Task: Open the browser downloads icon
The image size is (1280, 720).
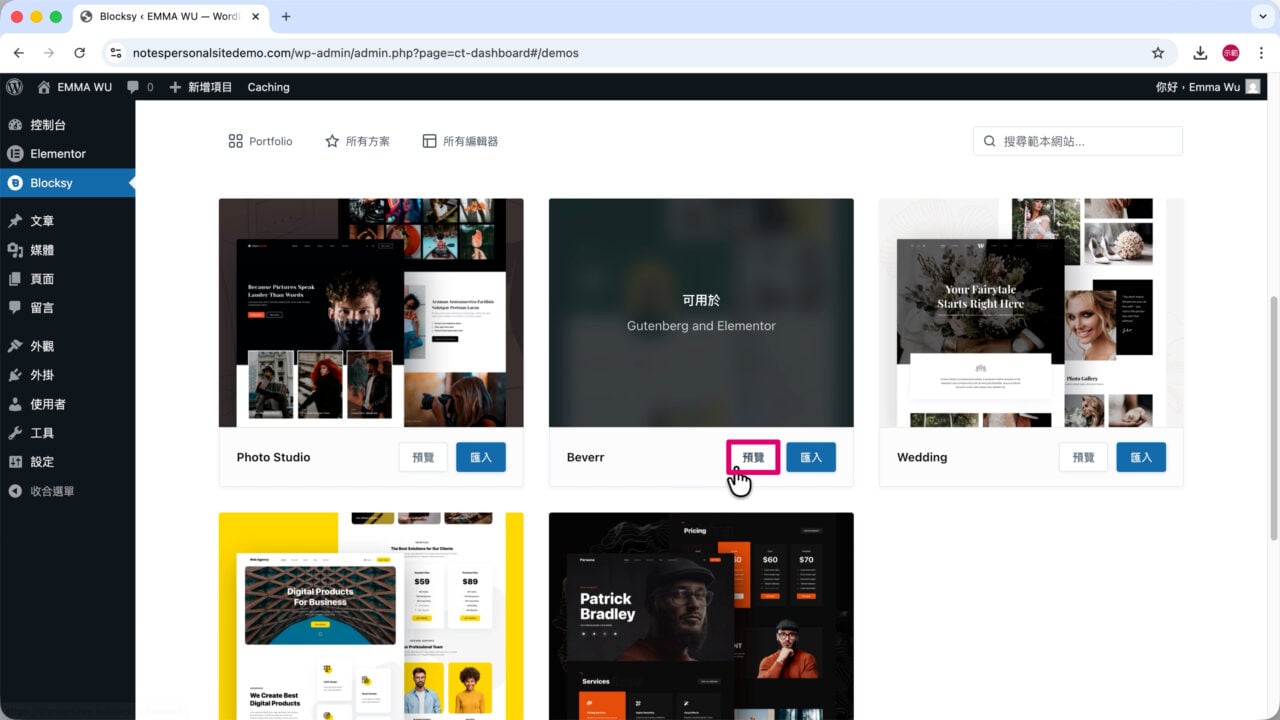Action: [x=1200, y=53]
